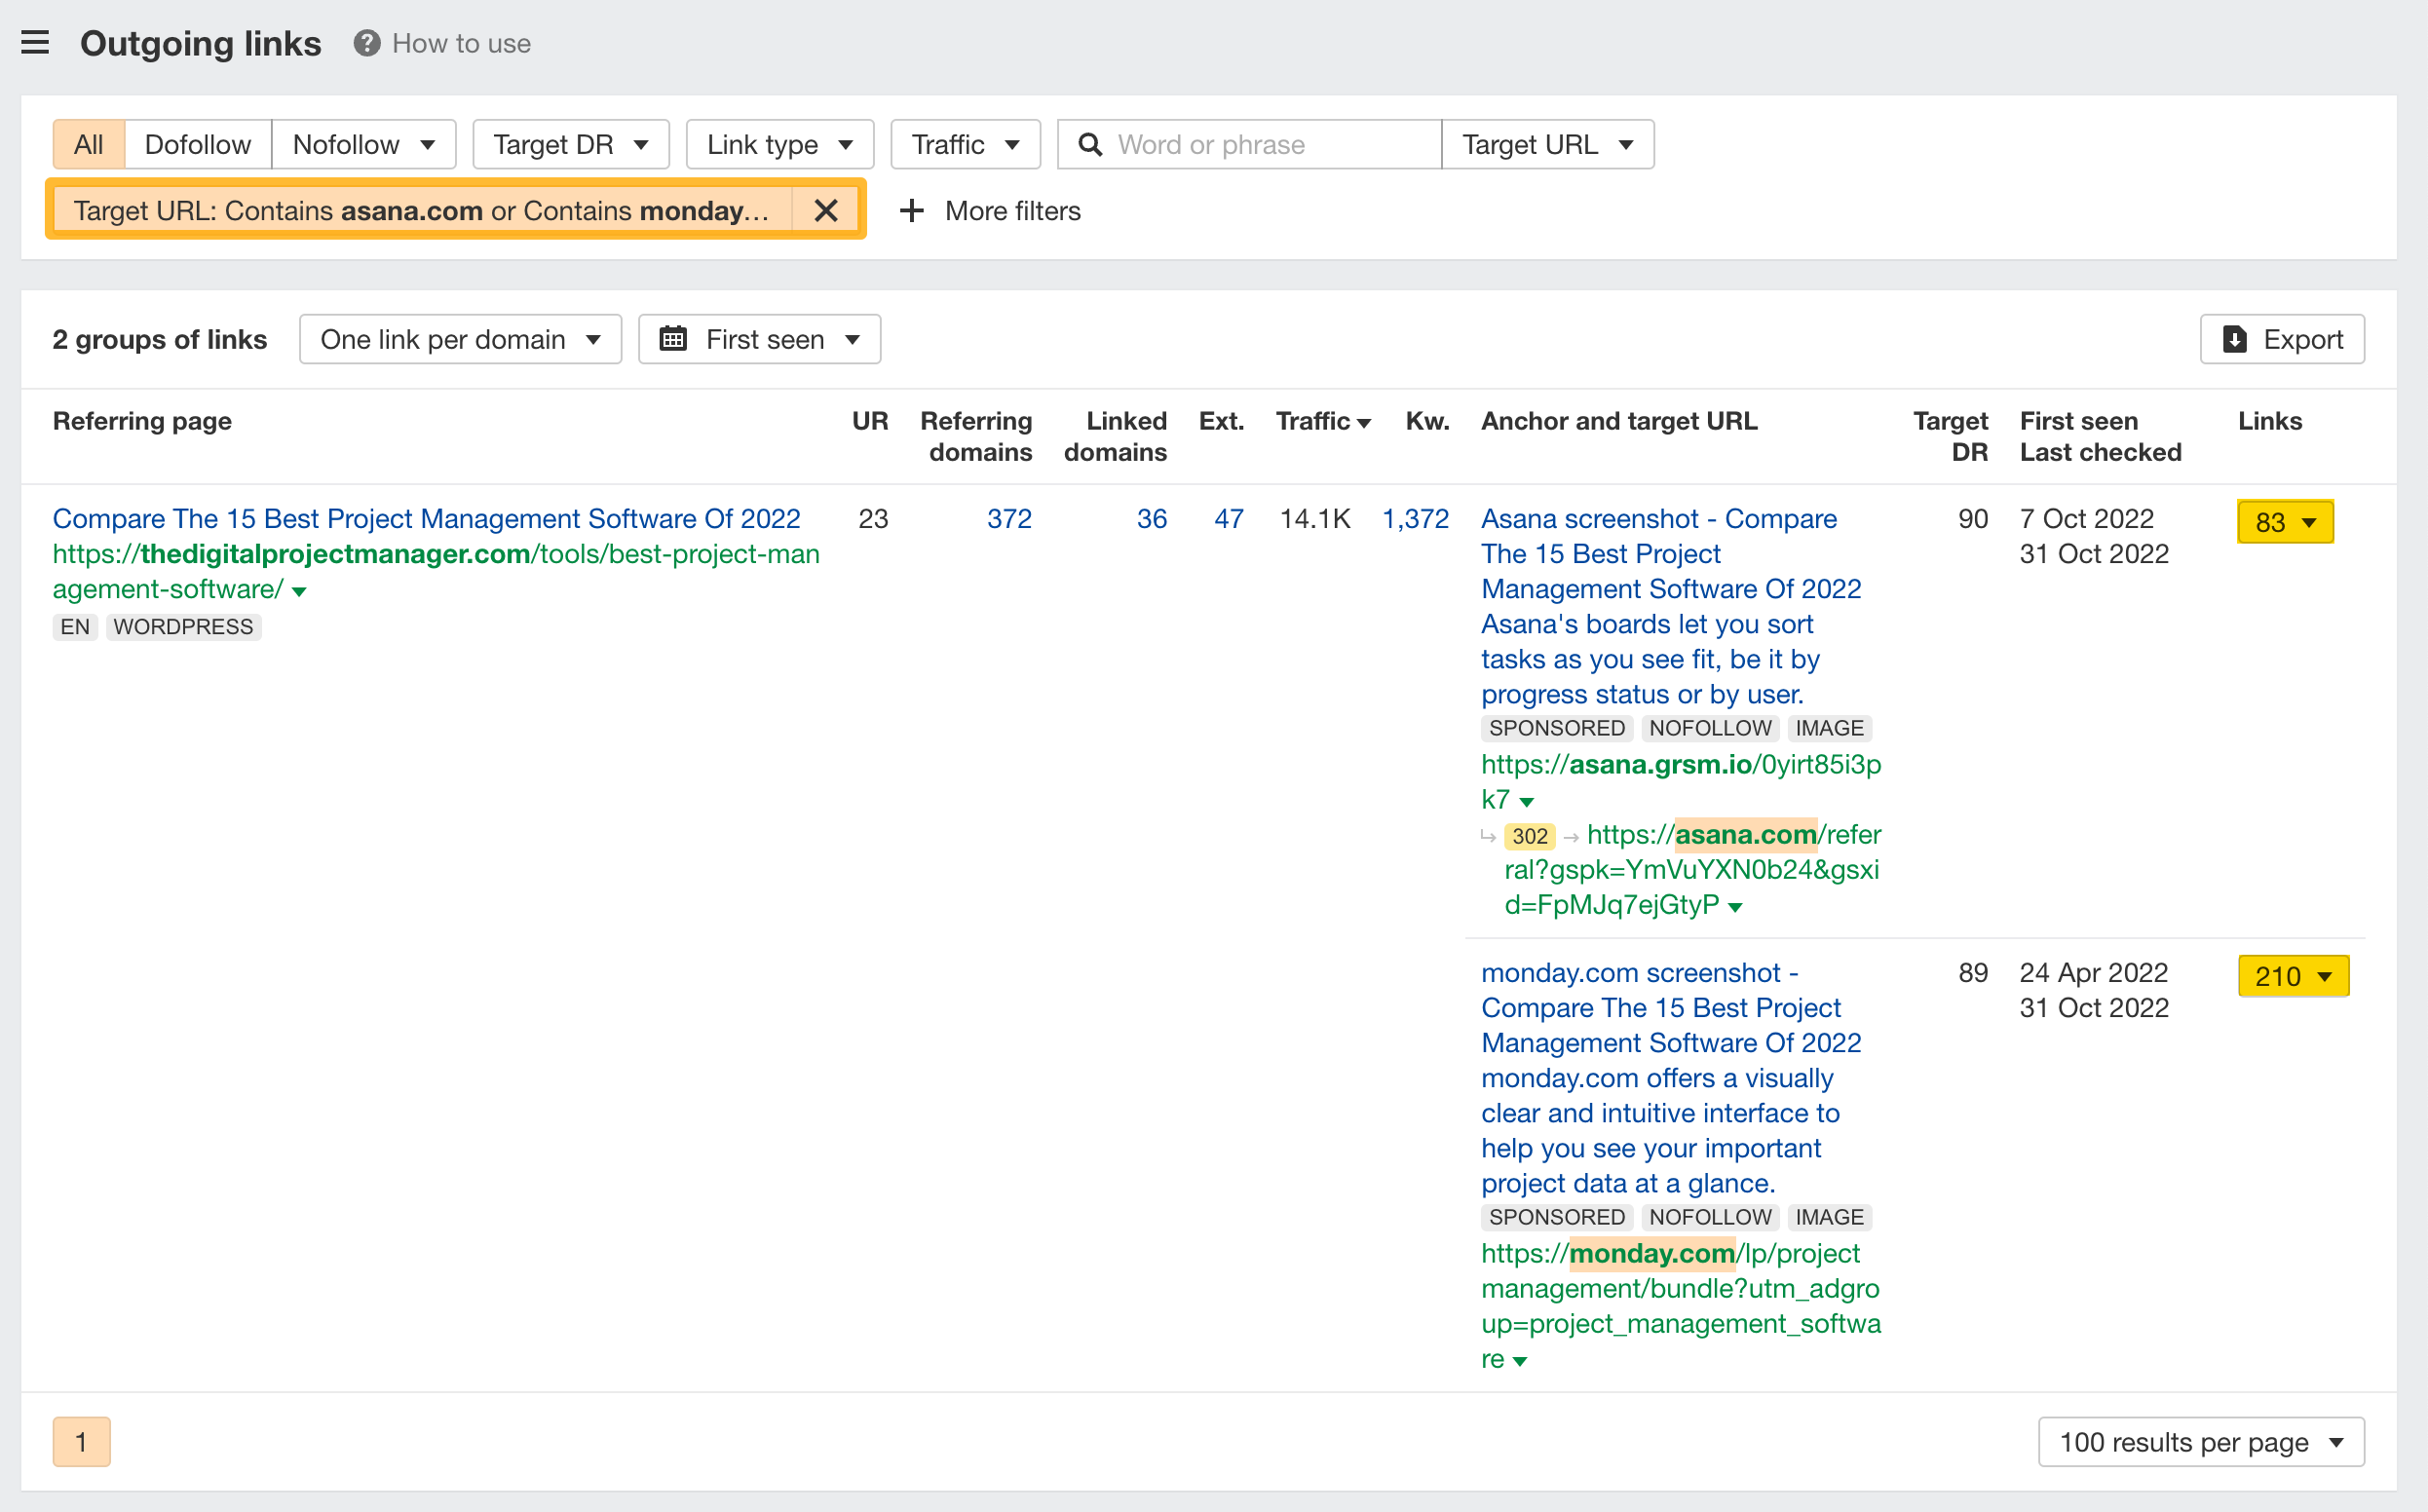Open the Link type dropdown
The height and width of the screenshot is (1512, 2428).
coord(780,145)
